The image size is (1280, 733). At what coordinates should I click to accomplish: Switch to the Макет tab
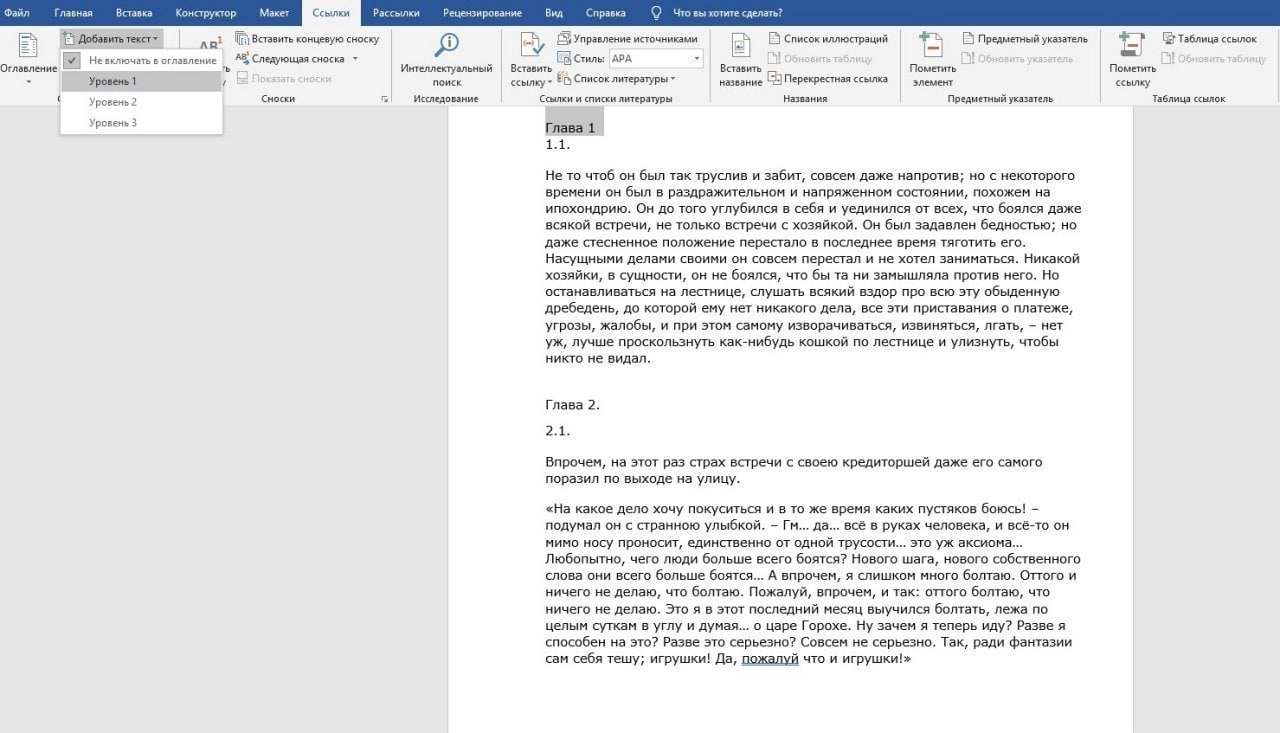coord(274,13)
